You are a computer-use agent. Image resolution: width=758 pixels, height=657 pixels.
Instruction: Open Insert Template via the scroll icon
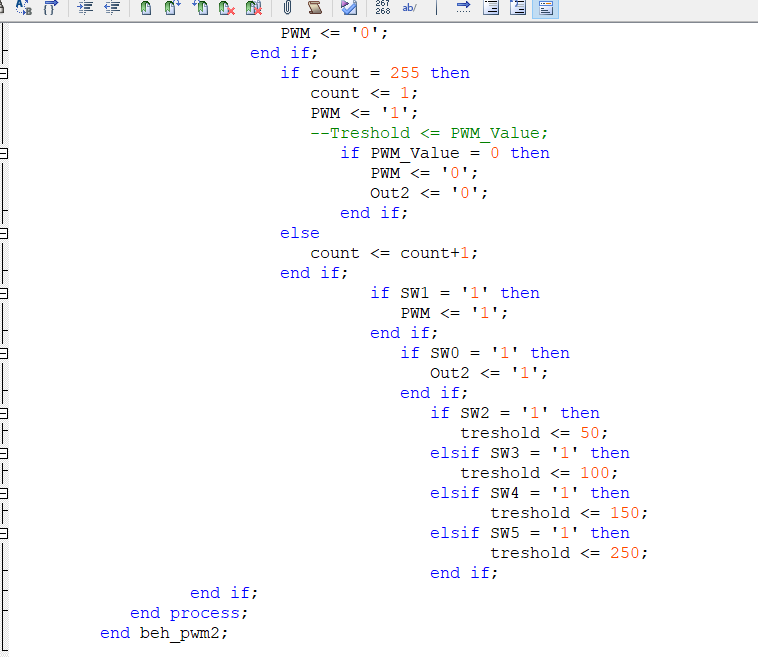(x=315, y=7)
